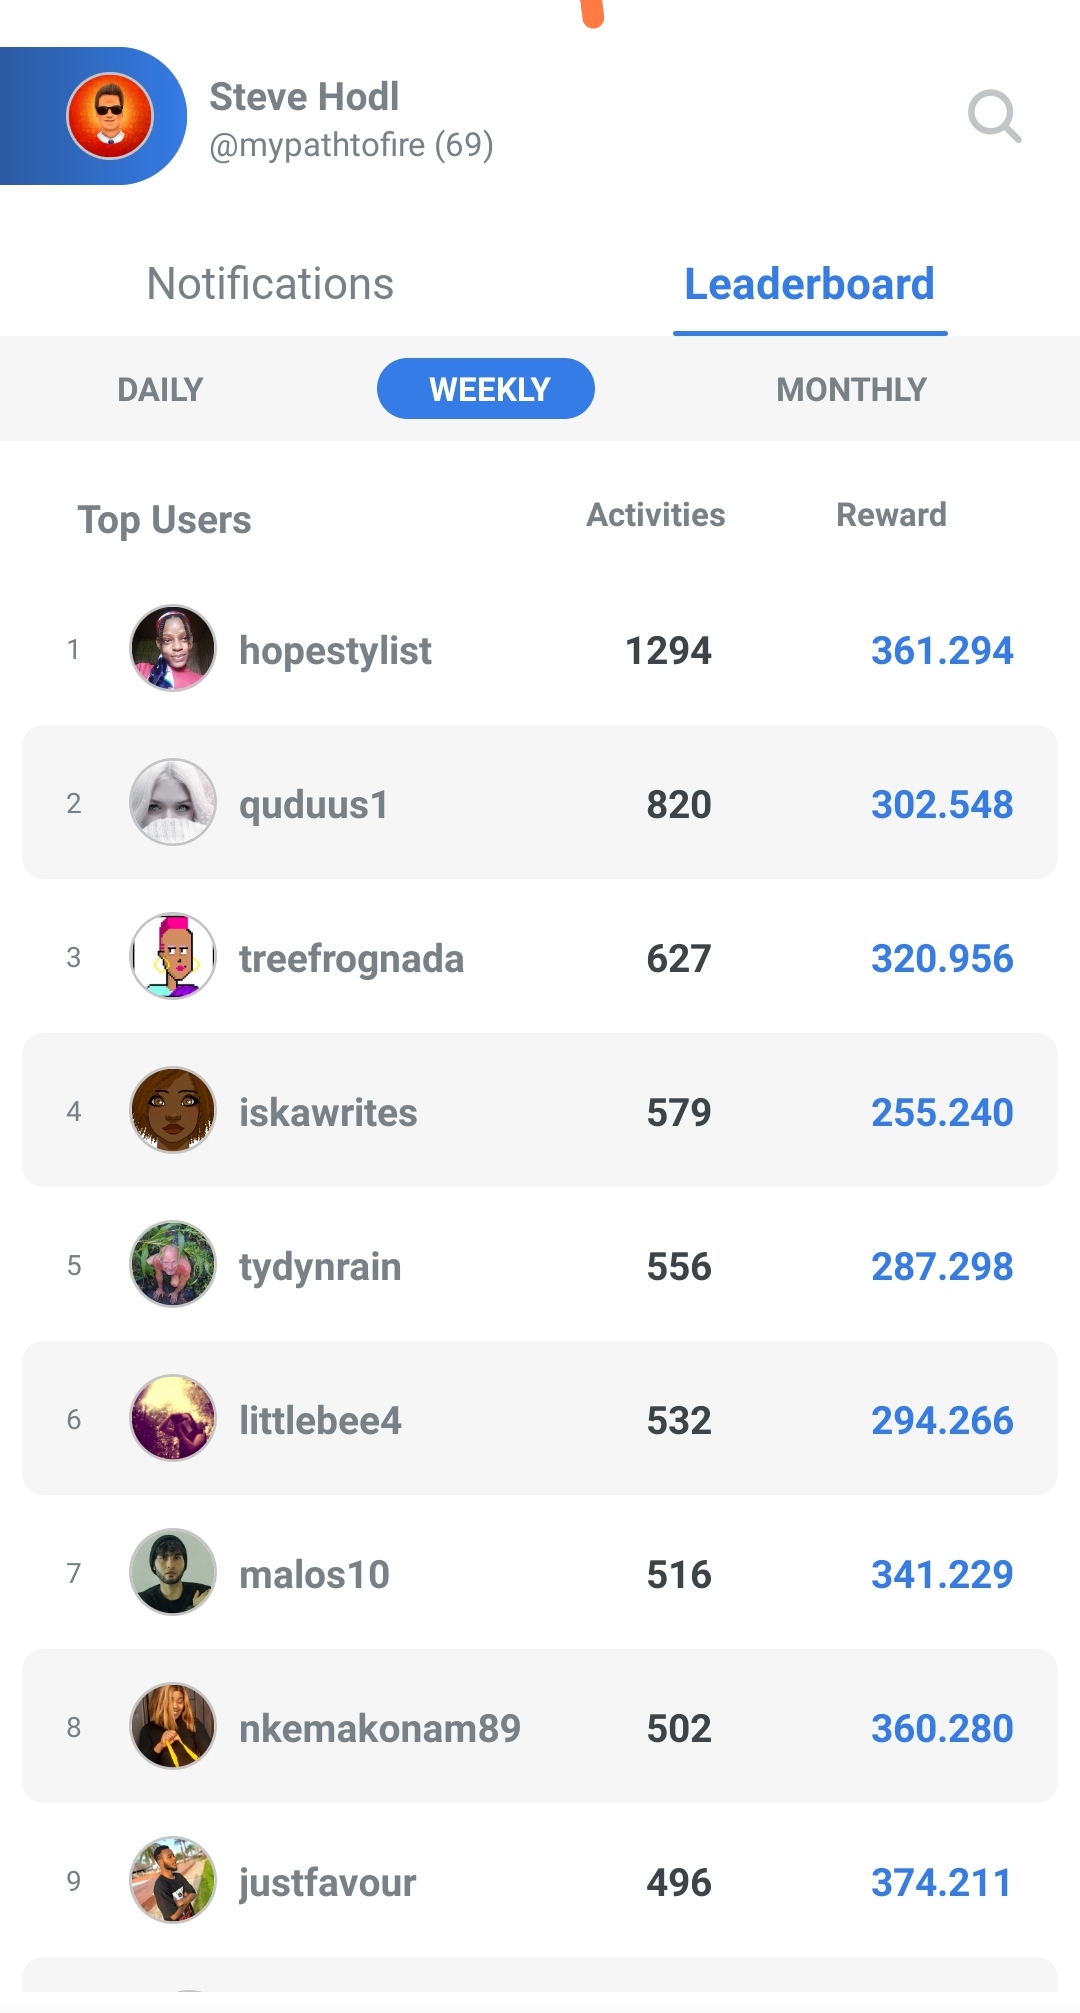Select the Weekly leaderboard filter

[486, 389]
